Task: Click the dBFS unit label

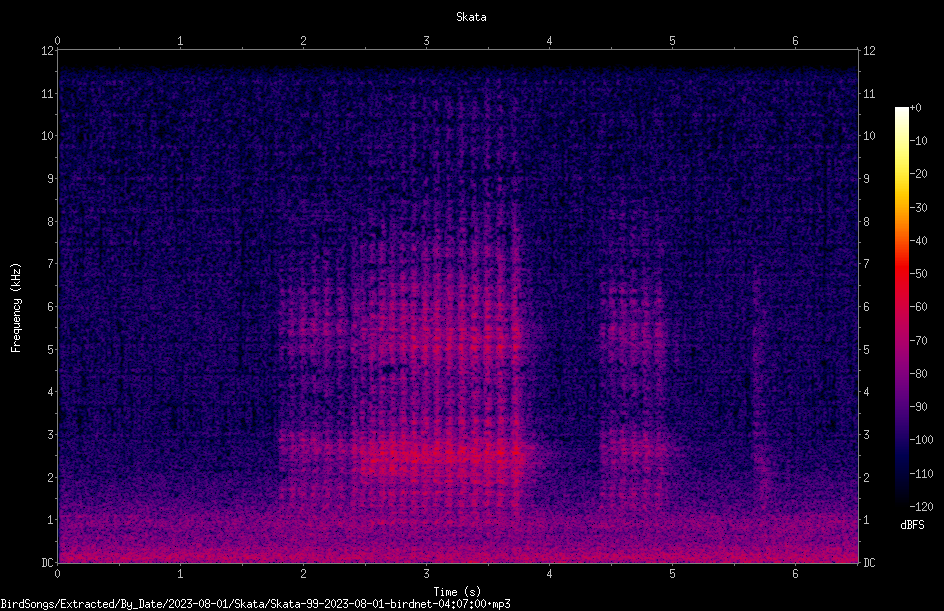Action: (912, 525)
